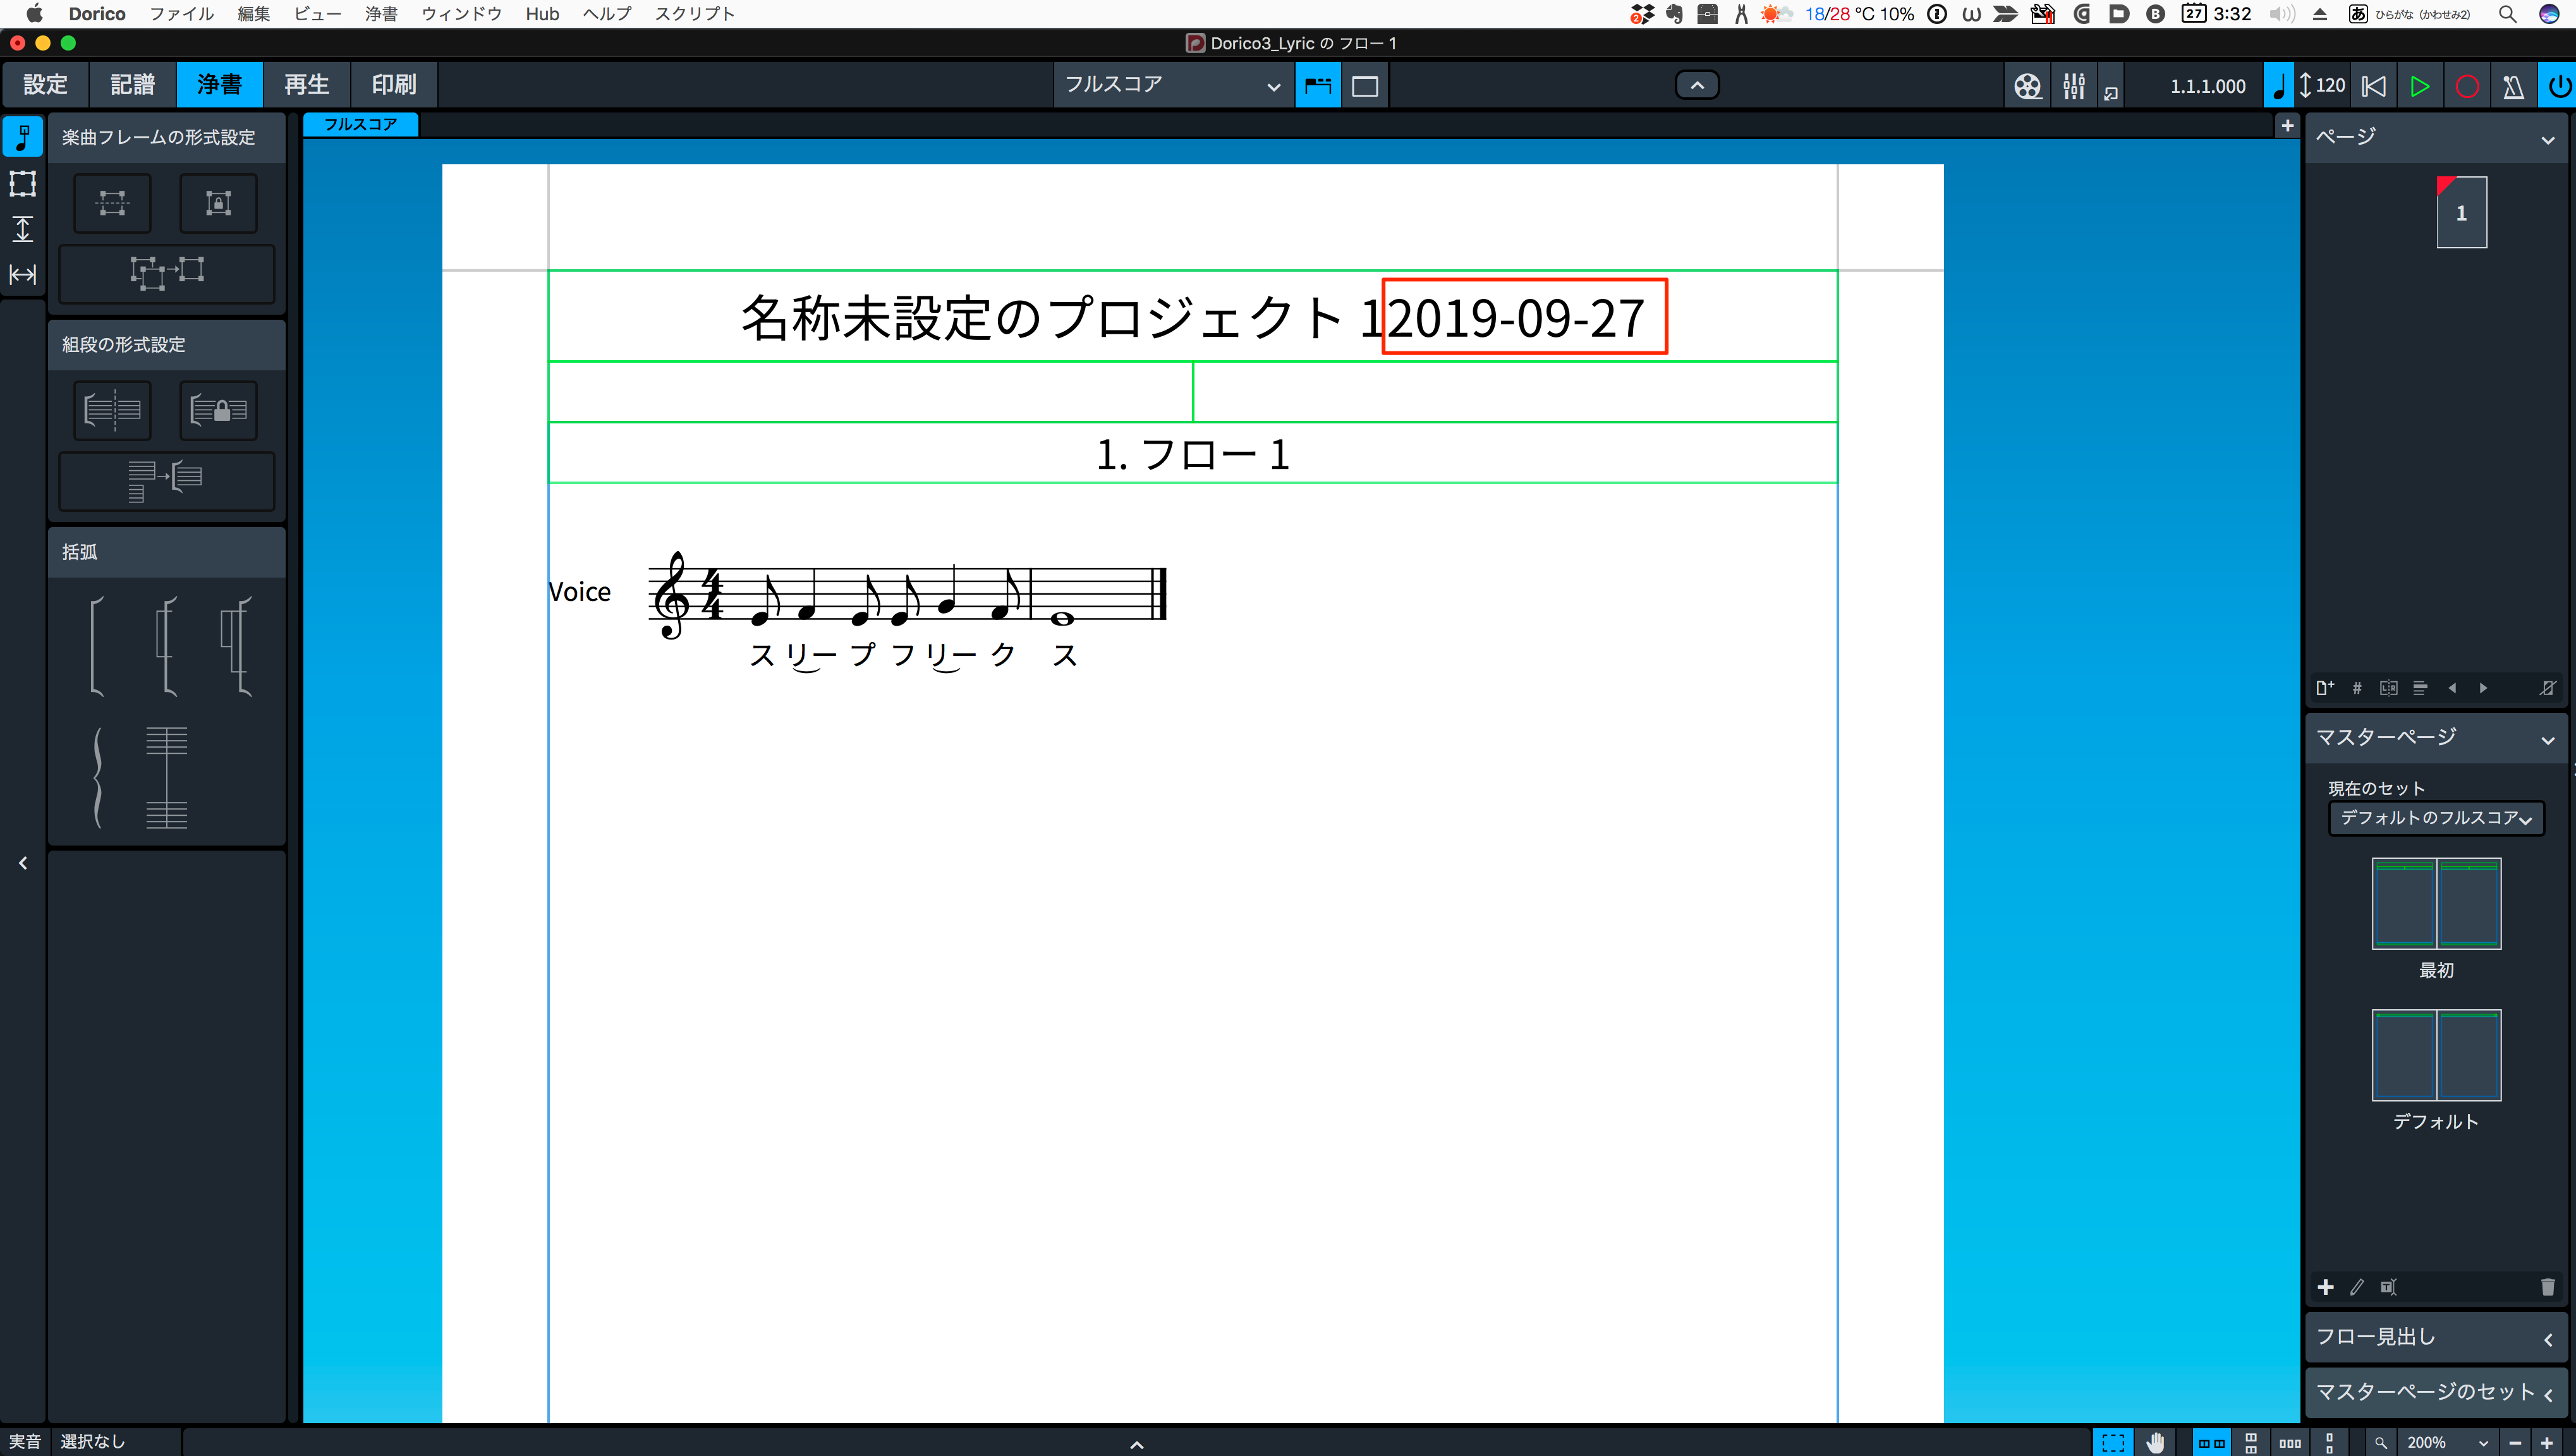Select the Graphic Editing tool in the left toolbox

tap(22, 137)
